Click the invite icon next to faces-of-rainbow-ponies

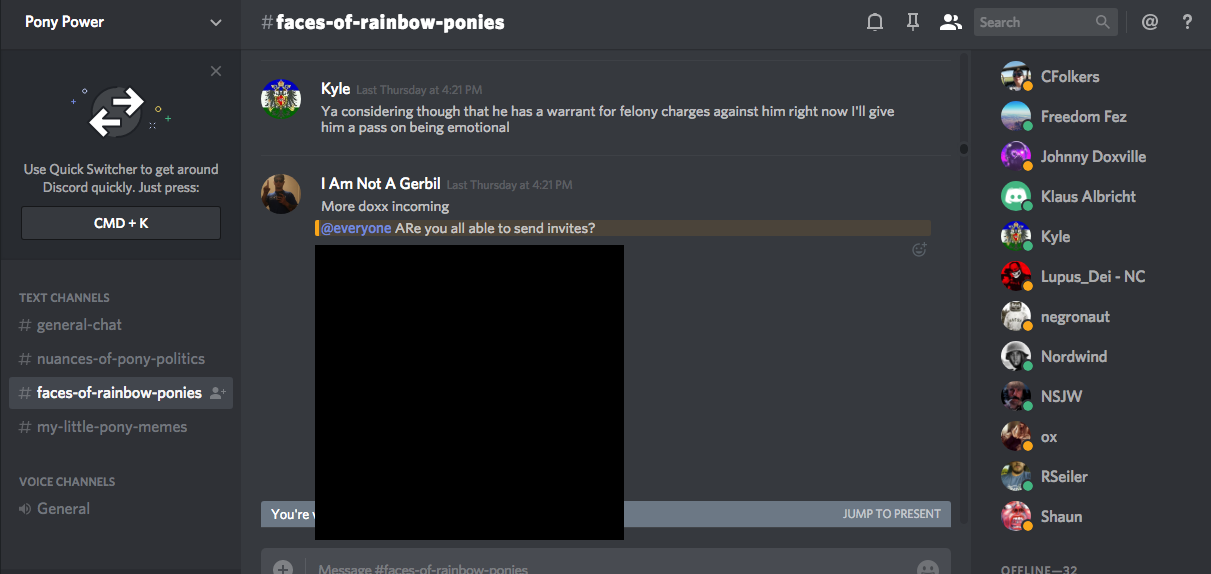click(x=218, y=393)
